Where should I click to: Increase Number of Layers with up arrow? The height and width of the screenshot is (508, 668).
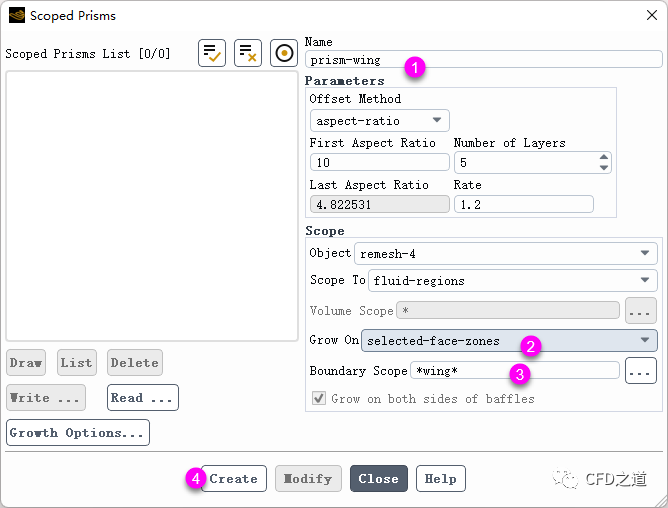pos(603,157)
